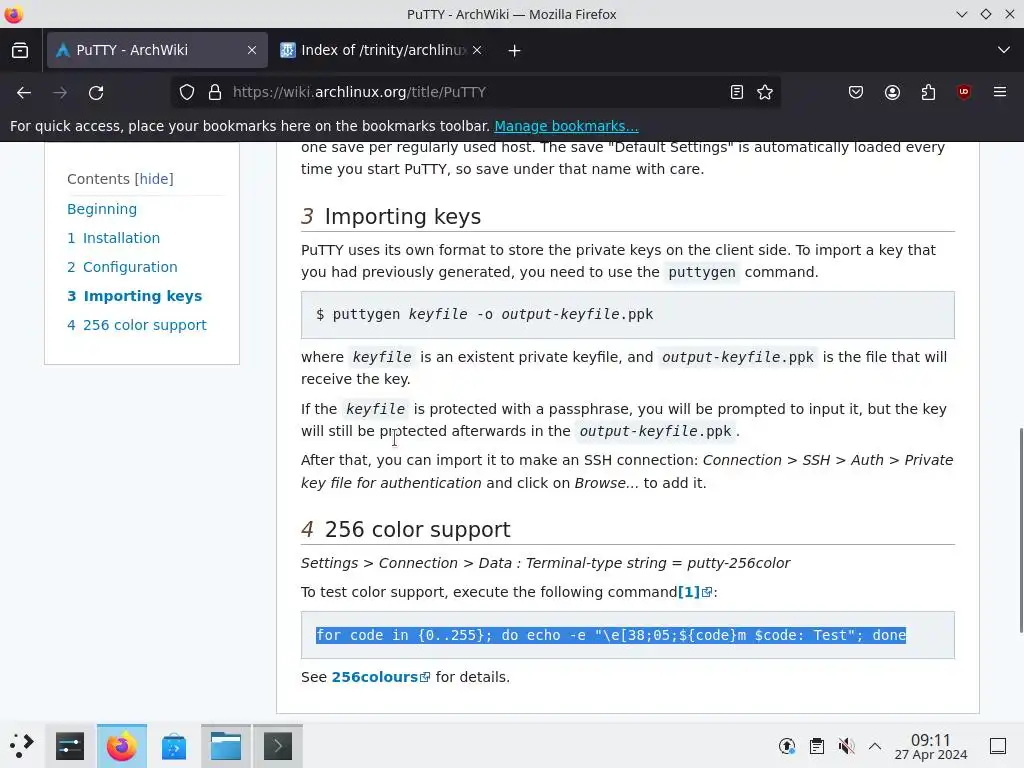Toggle the muted volume tray icon
This screenshot has height=768, width=1024.
click(846, 746)
